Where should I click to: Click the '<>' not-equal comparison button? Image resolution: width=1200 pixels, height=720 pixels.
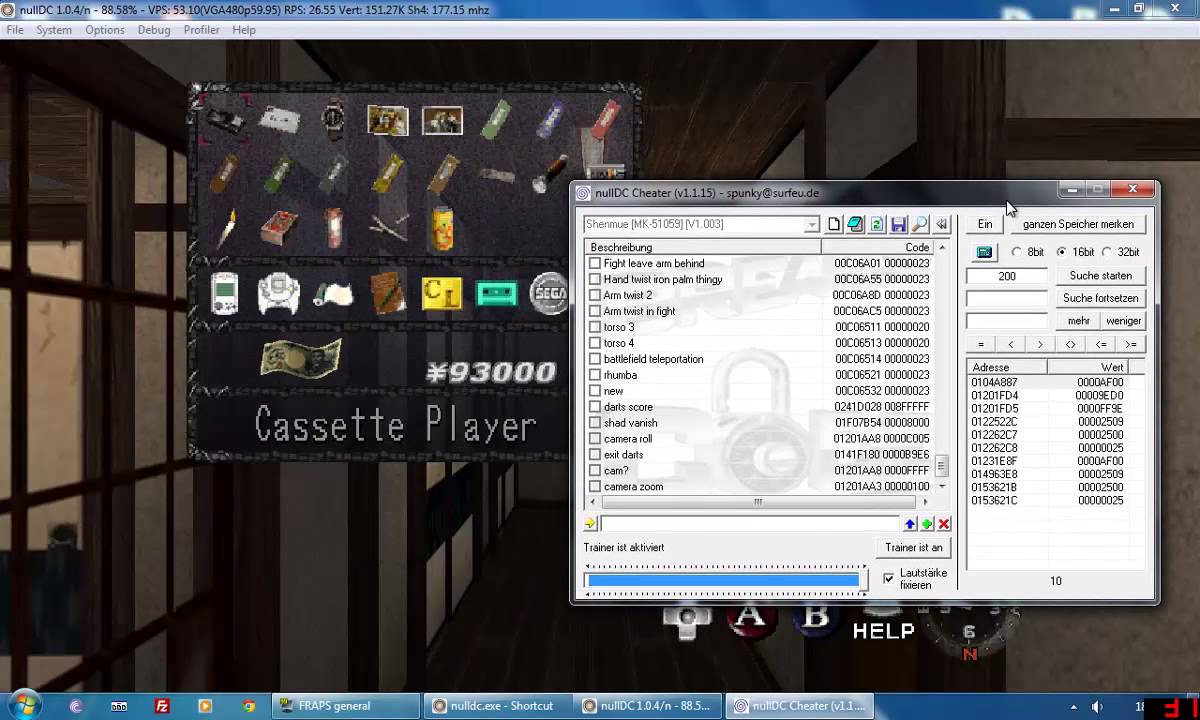pos(1071,344)
